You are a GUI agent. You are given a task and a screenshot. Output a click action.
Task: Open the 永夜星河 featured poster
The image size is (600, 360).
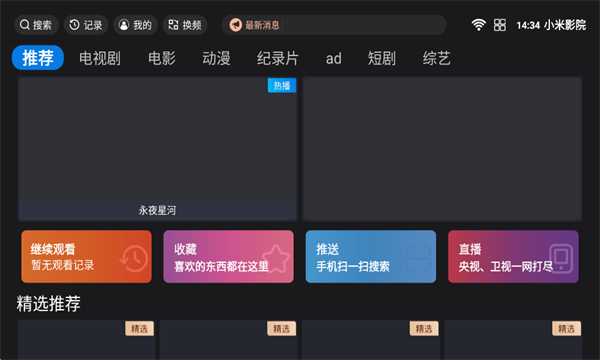pyautogui.click(x=158, y=149)
